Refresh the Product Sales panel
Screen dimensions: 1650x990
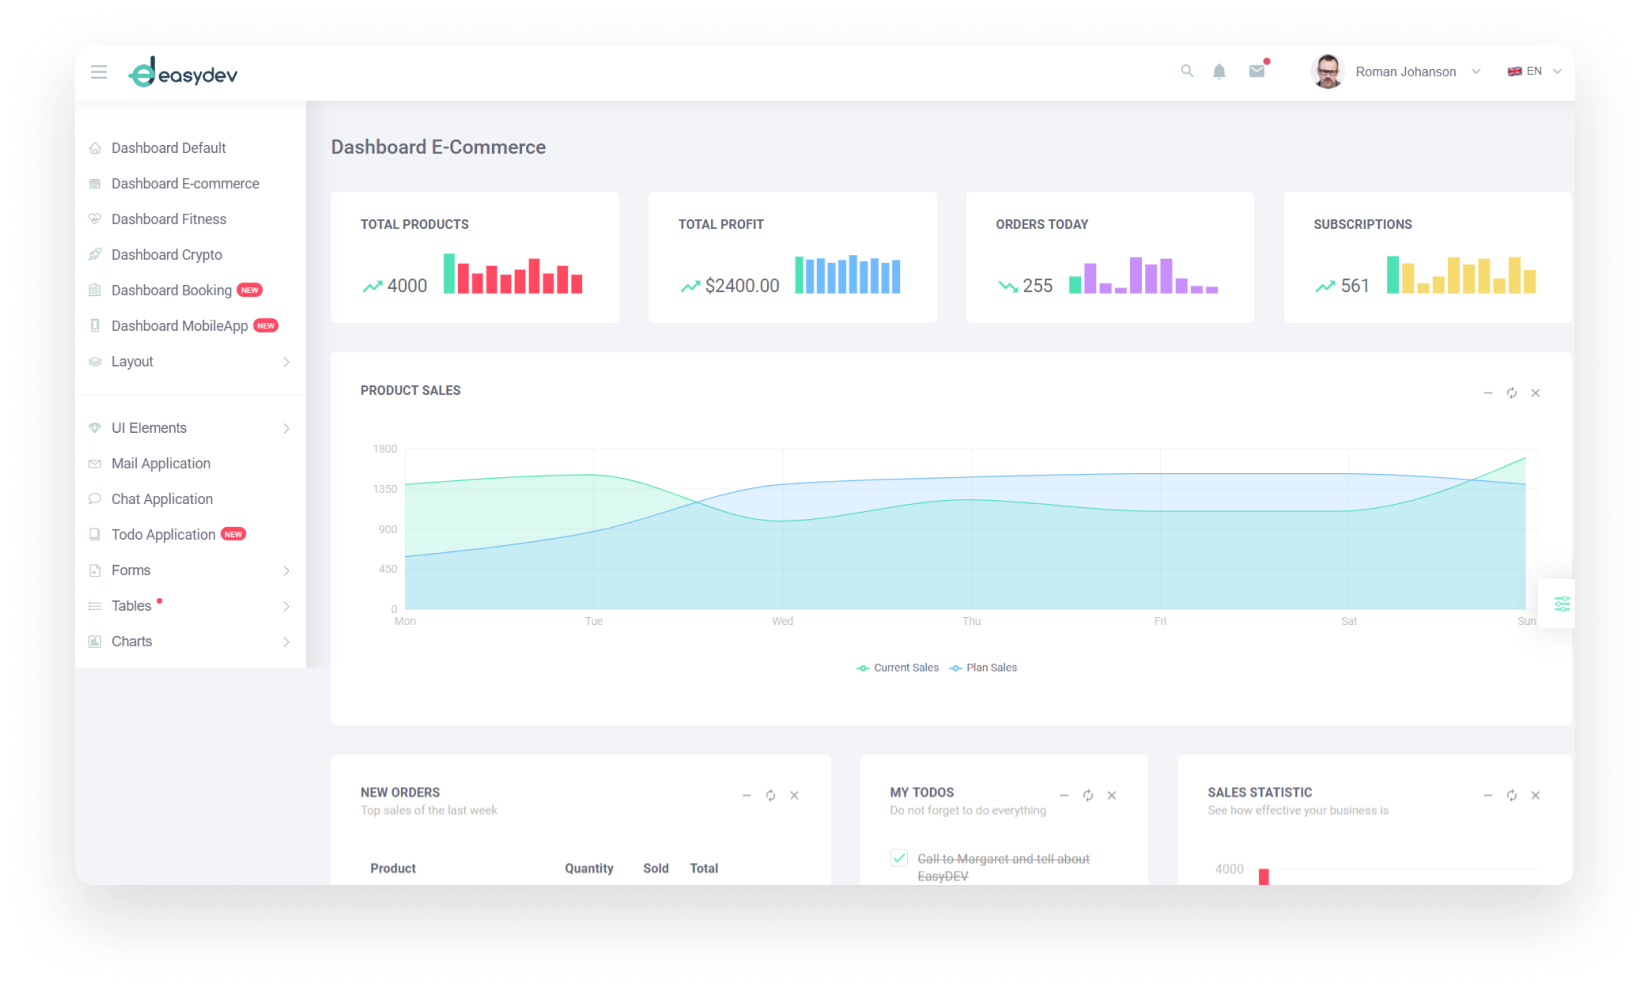click(x=1512, y=393)
